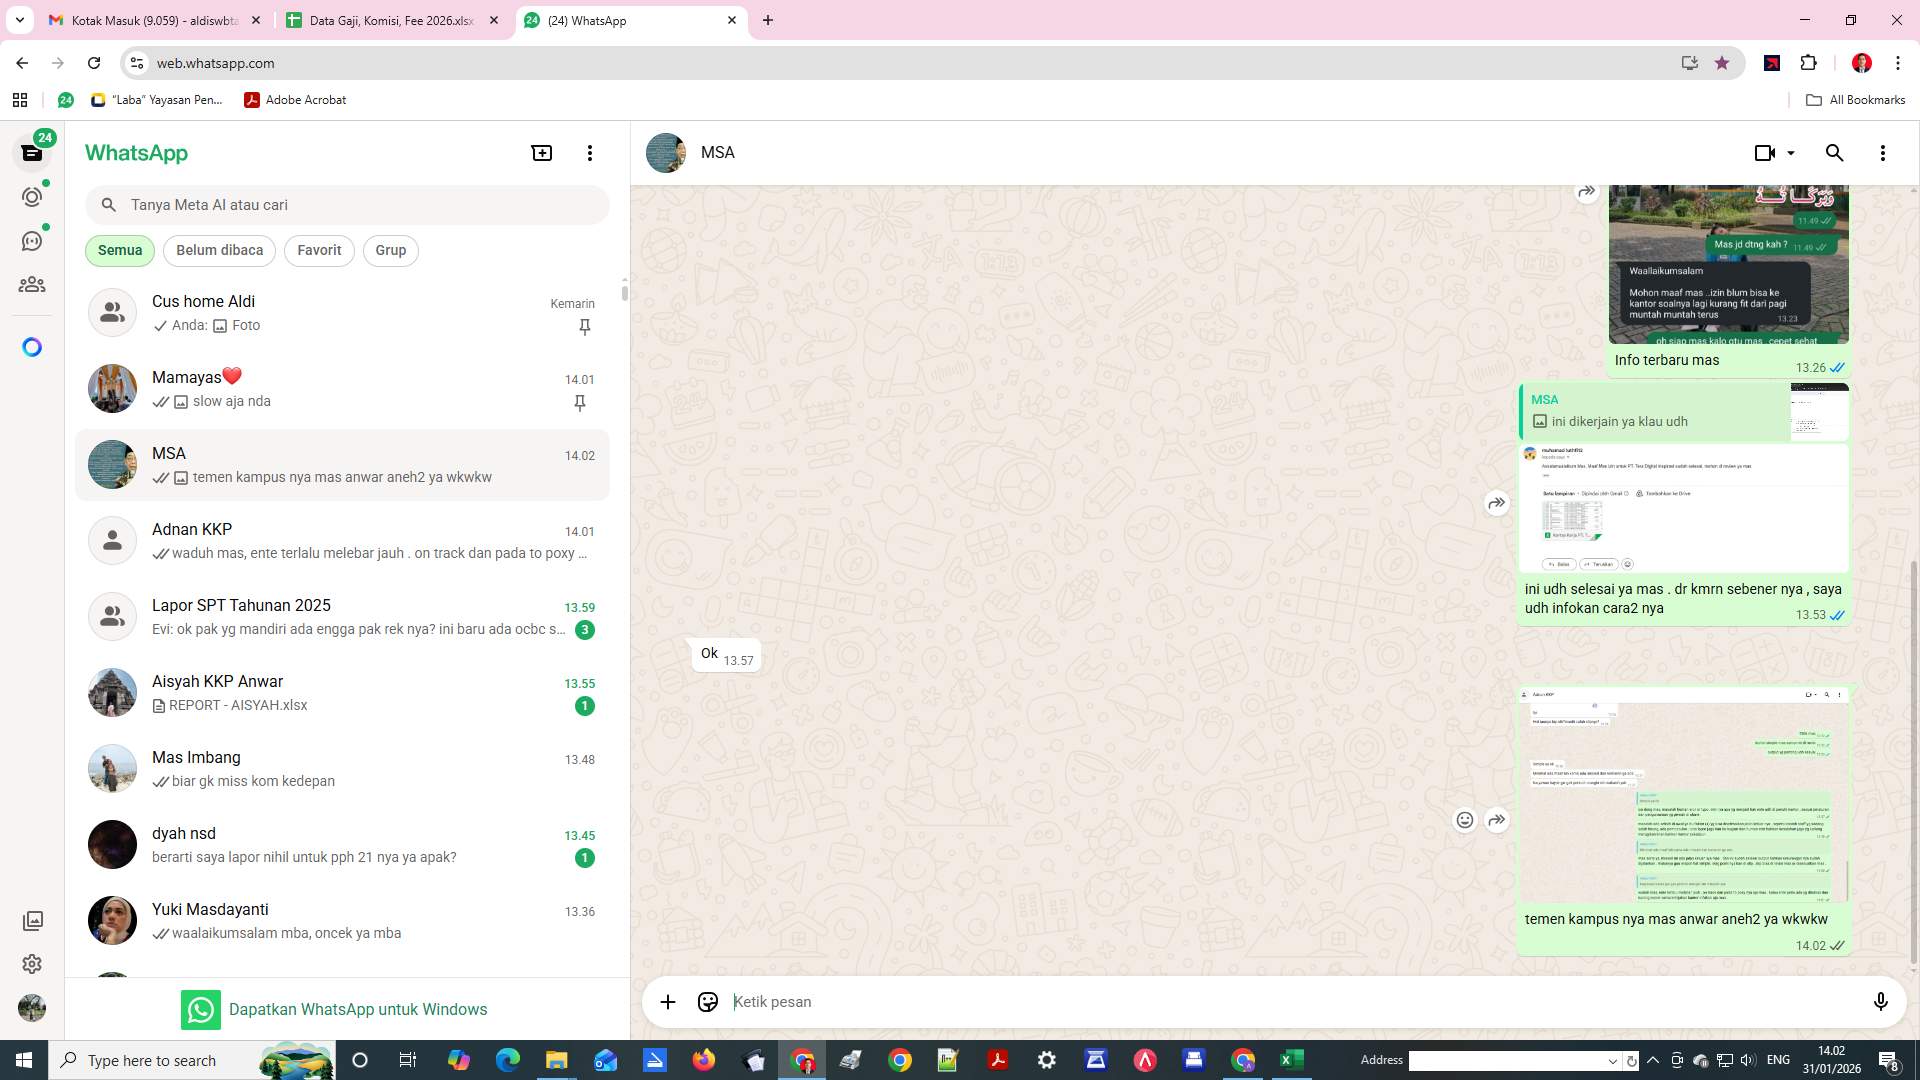This screenshot has width=1920, height=1080.
Task: Show only Favorit chats
Action: (x=318, y=250)
